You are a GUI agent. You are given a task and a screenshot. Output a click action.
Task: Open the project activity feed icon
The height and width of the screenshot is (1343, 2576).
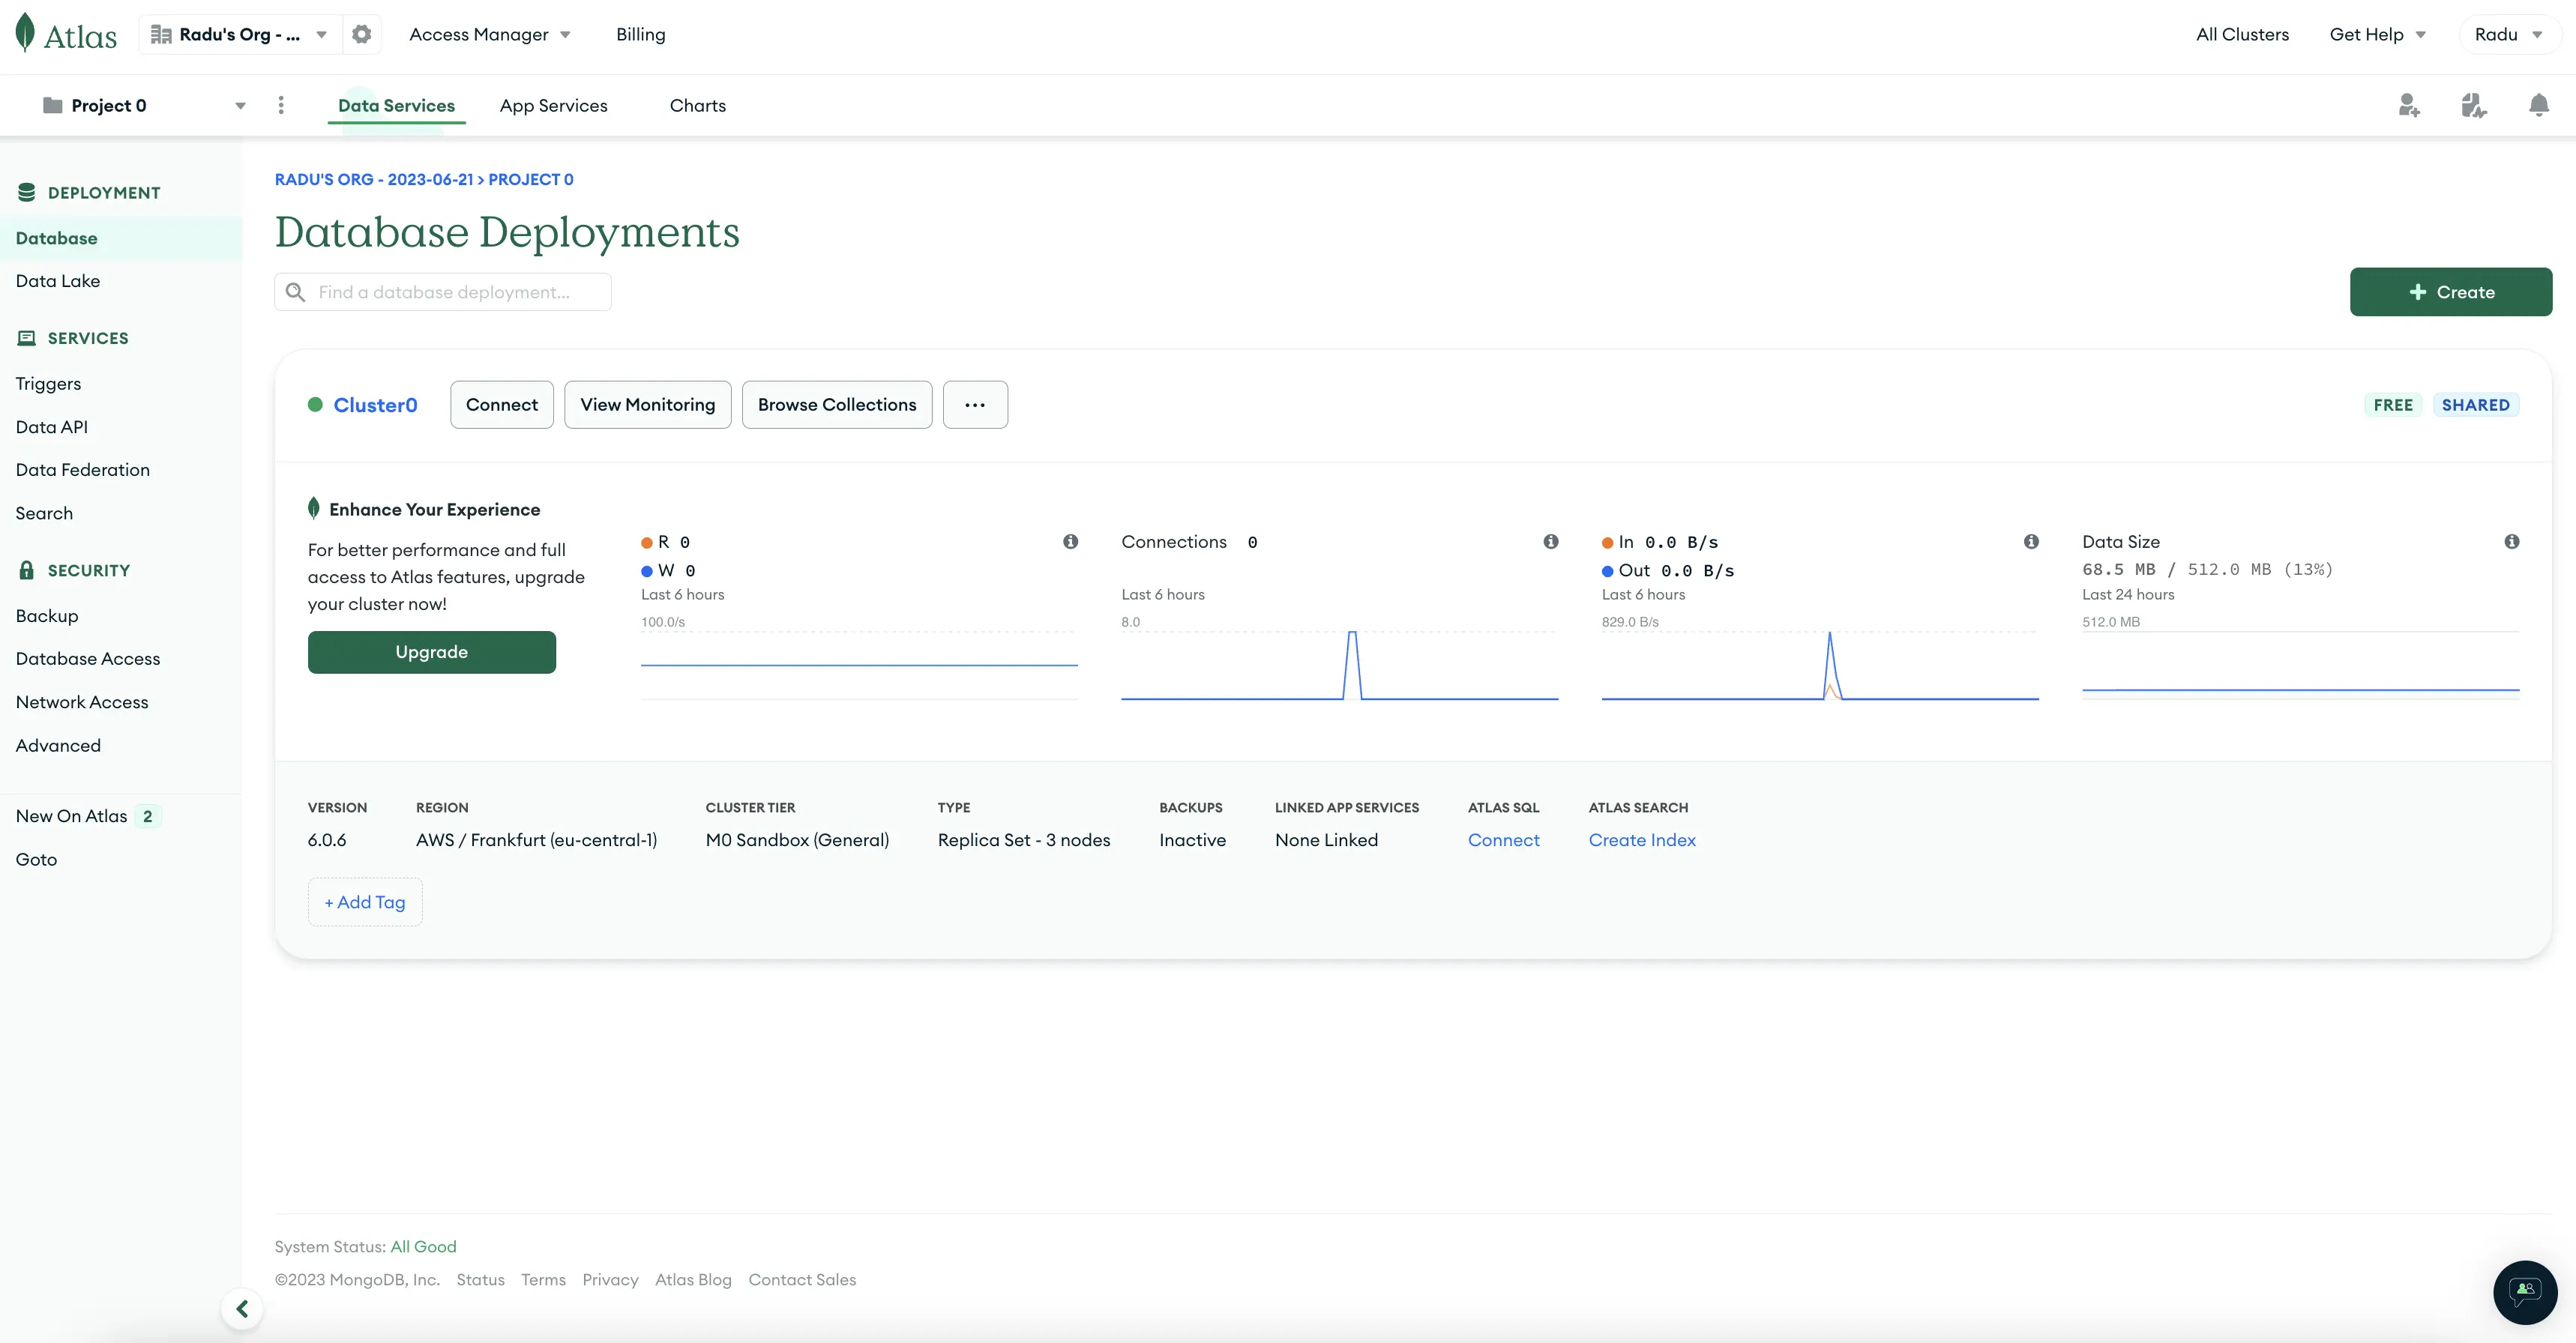(x=2474, y=105)
